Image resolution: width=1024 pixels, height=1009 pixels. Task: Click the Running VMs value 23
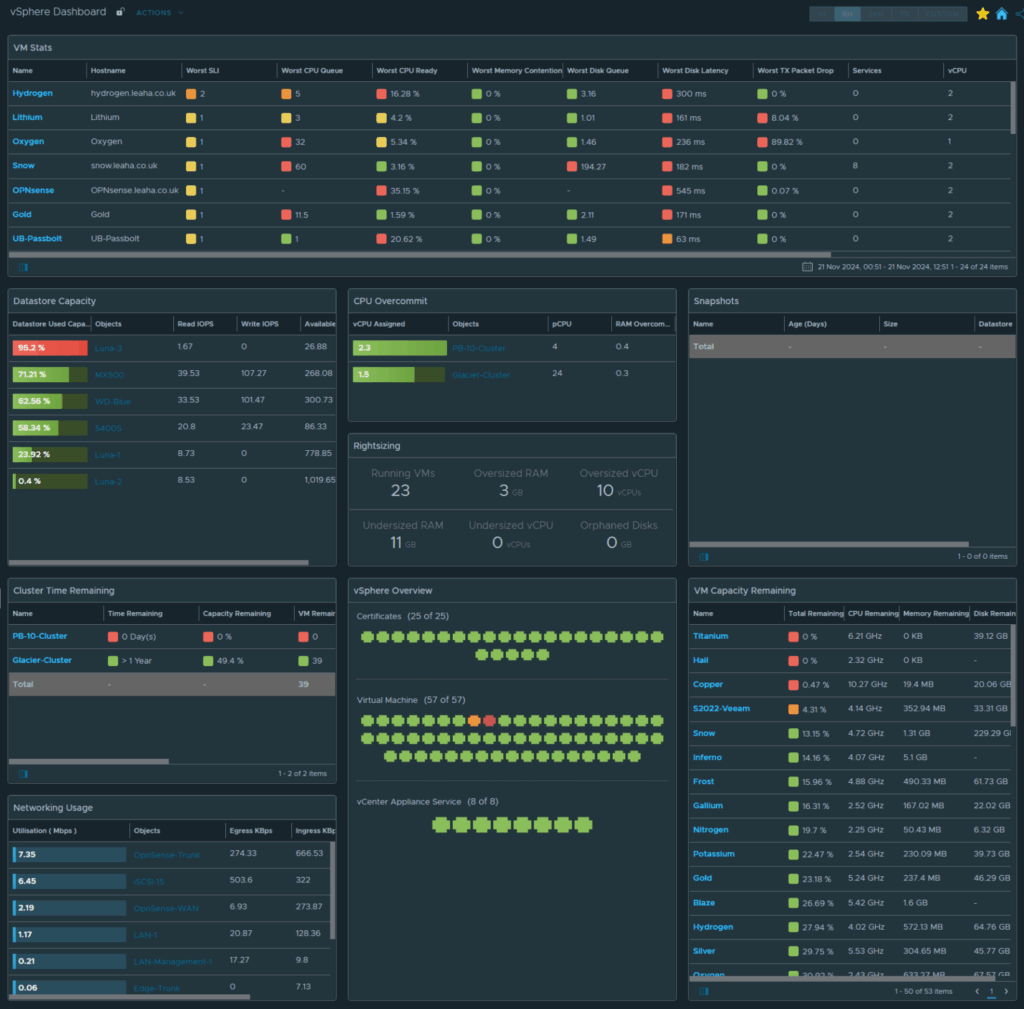[x=400, y=491]
